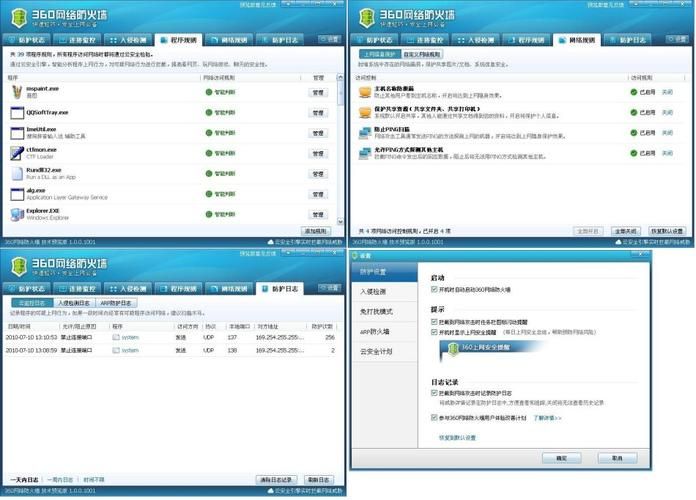Click 确定 button in settings dialog
Image resolution: width=696 pixels, height=500 pixels.
pos(562,458)
